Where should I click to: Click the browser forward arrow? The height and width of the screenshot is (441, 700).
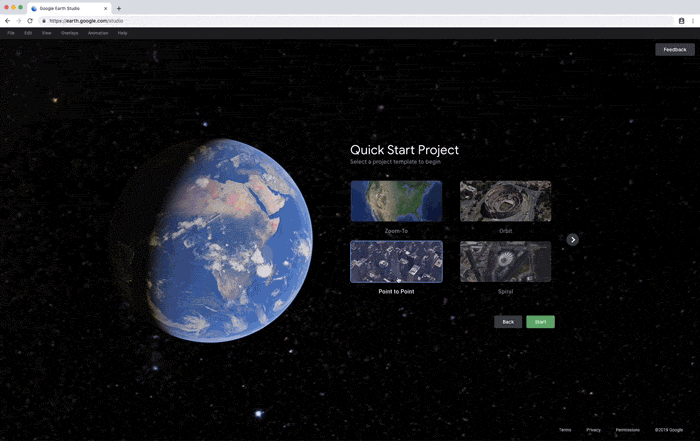pyautogui.click(x=18, y=21)
